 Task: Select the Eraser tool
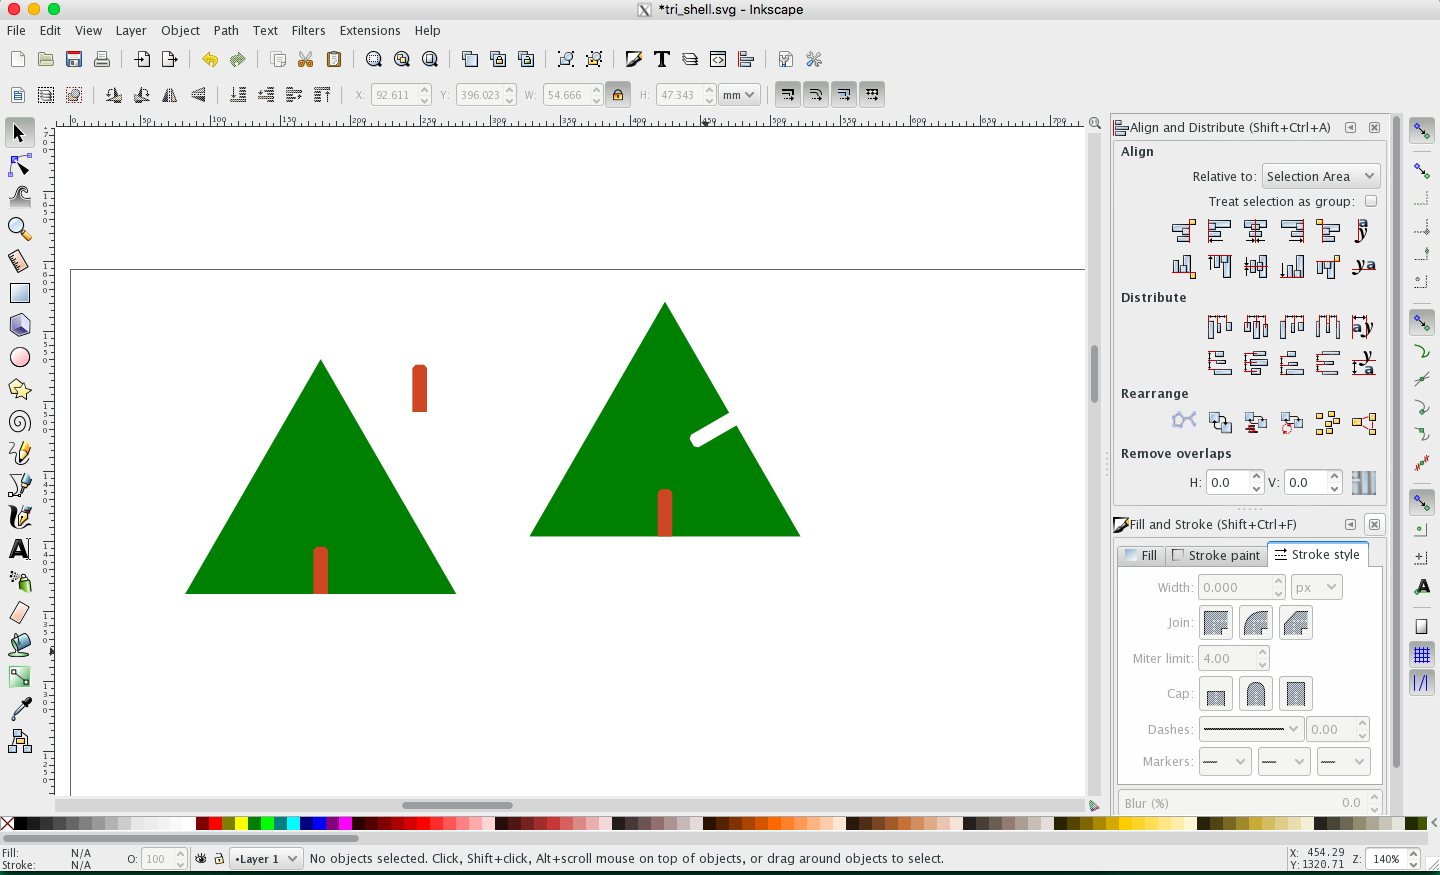click(x=19, y=613)
